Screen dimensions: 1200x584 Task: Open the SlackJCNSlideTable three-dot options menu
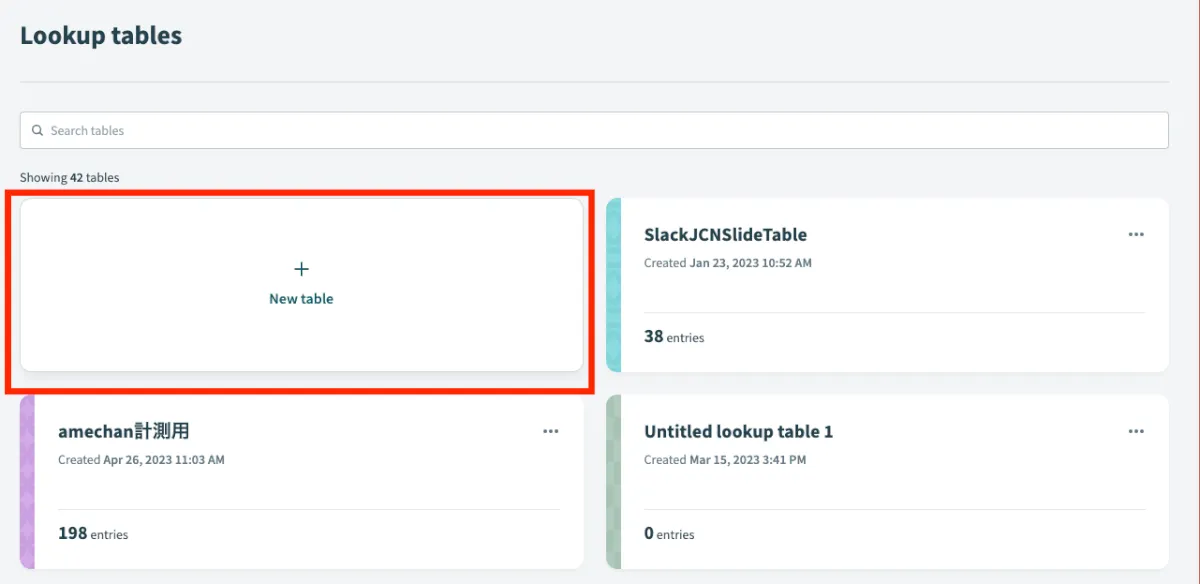(1136, 234)
